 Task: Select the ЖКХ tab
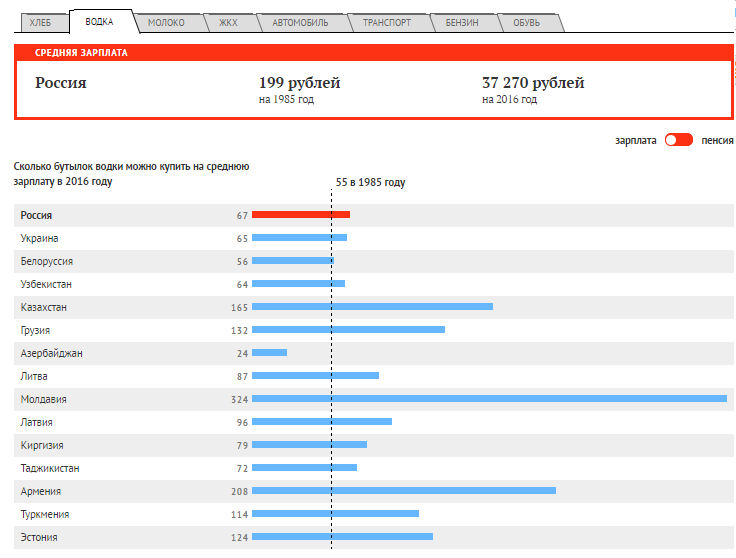pyautogui.click(x=227, y=22)
